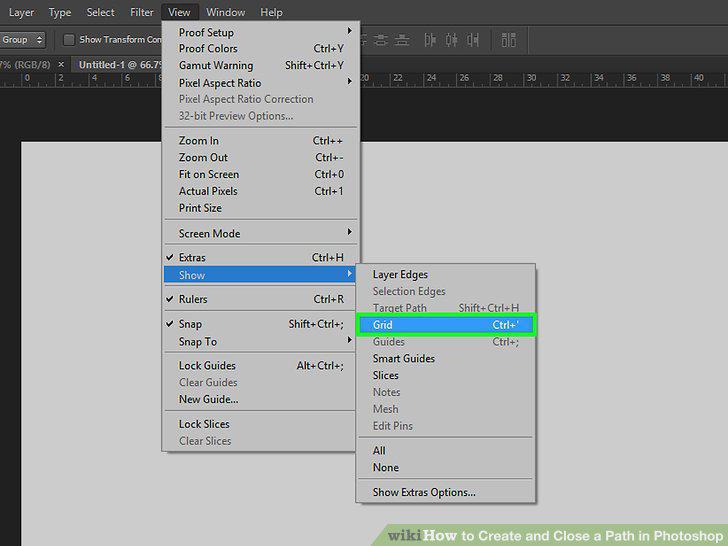Viewport: 728px width, 546px height.
Task: Click the Distribute Horizontal Centers icon
Action: click(451, 40)
